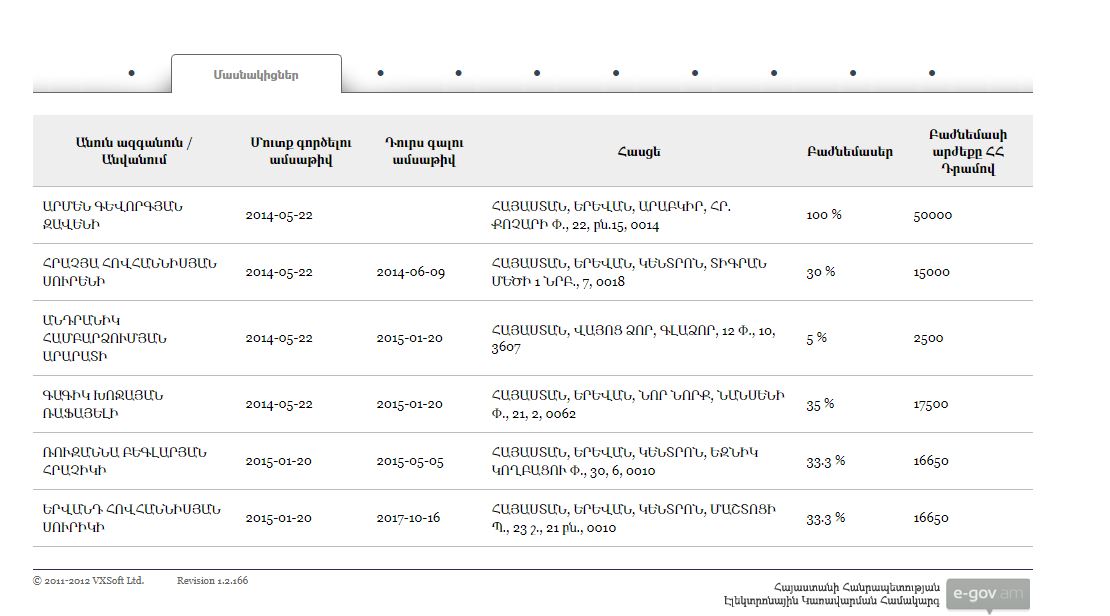This screenshot has width=1110, height=616.
Task: Click the dot tab left of Մասնակիցներ
Action: coord(132,73)
